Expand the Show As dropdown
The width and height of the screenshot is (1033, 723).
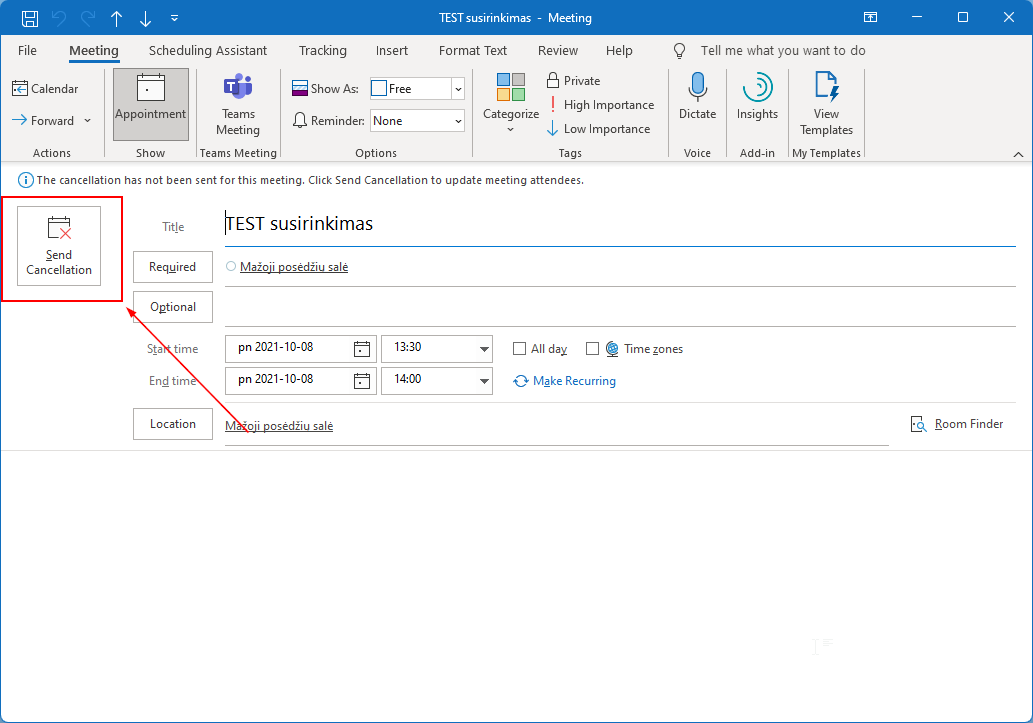(458, 89)
